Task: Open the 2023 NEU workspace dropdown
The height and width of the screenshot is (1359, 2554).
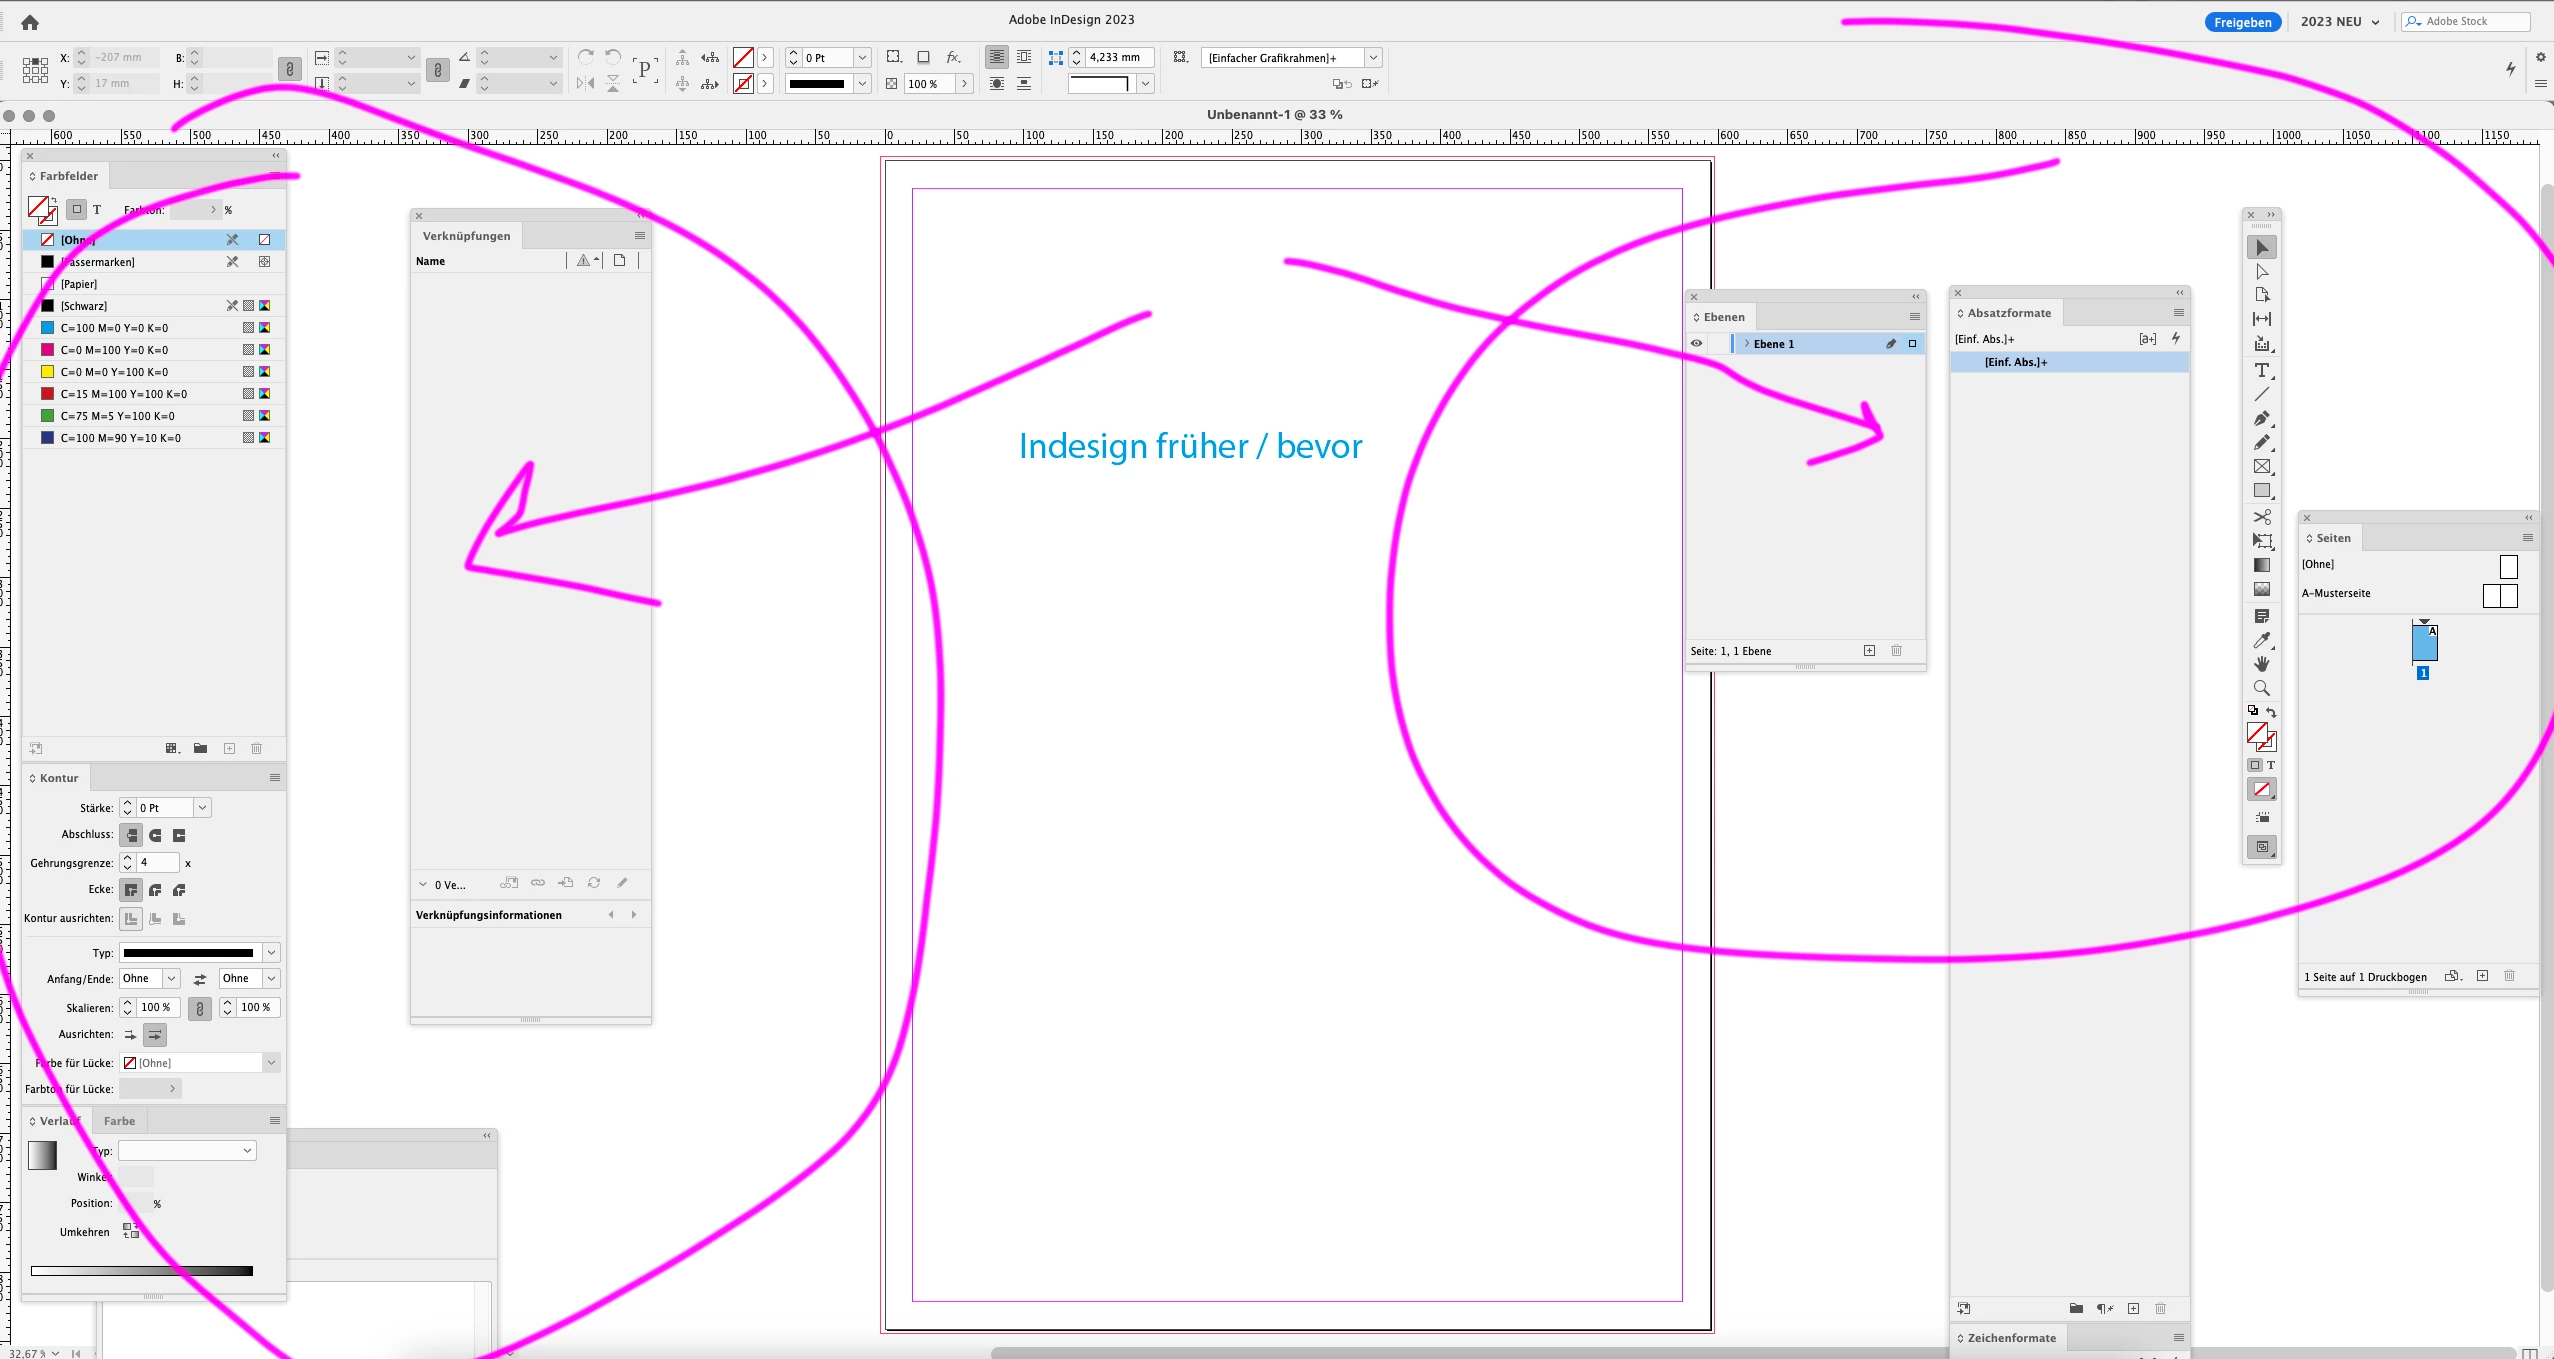Action: 2339,21
